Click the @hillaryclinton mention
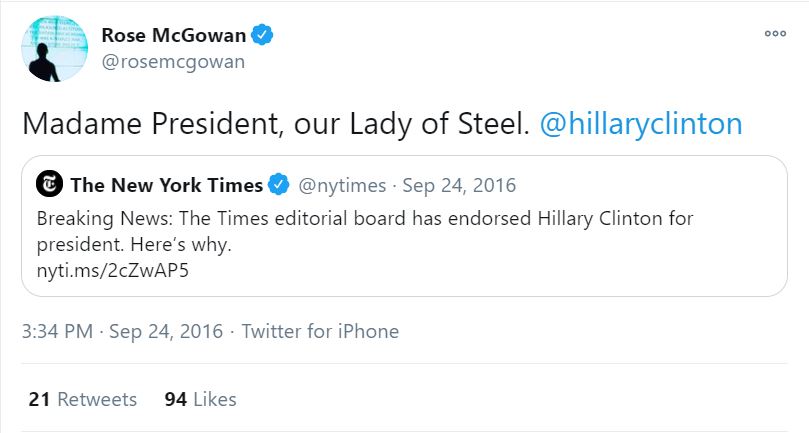This screenshot has width=809, height=433. (640, 124)
